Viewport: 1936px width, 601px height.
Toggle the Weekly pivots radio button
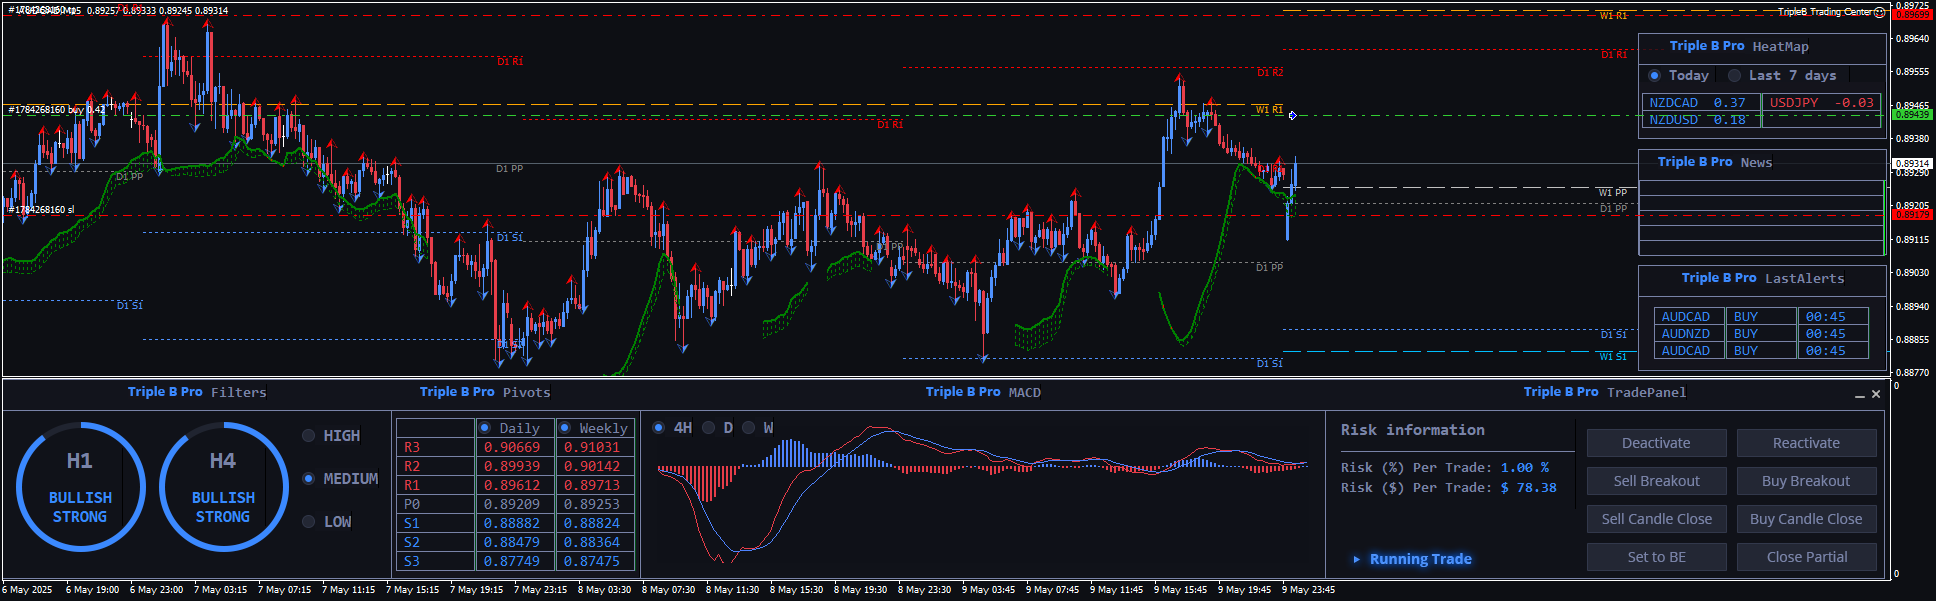(x=565, y=428)
